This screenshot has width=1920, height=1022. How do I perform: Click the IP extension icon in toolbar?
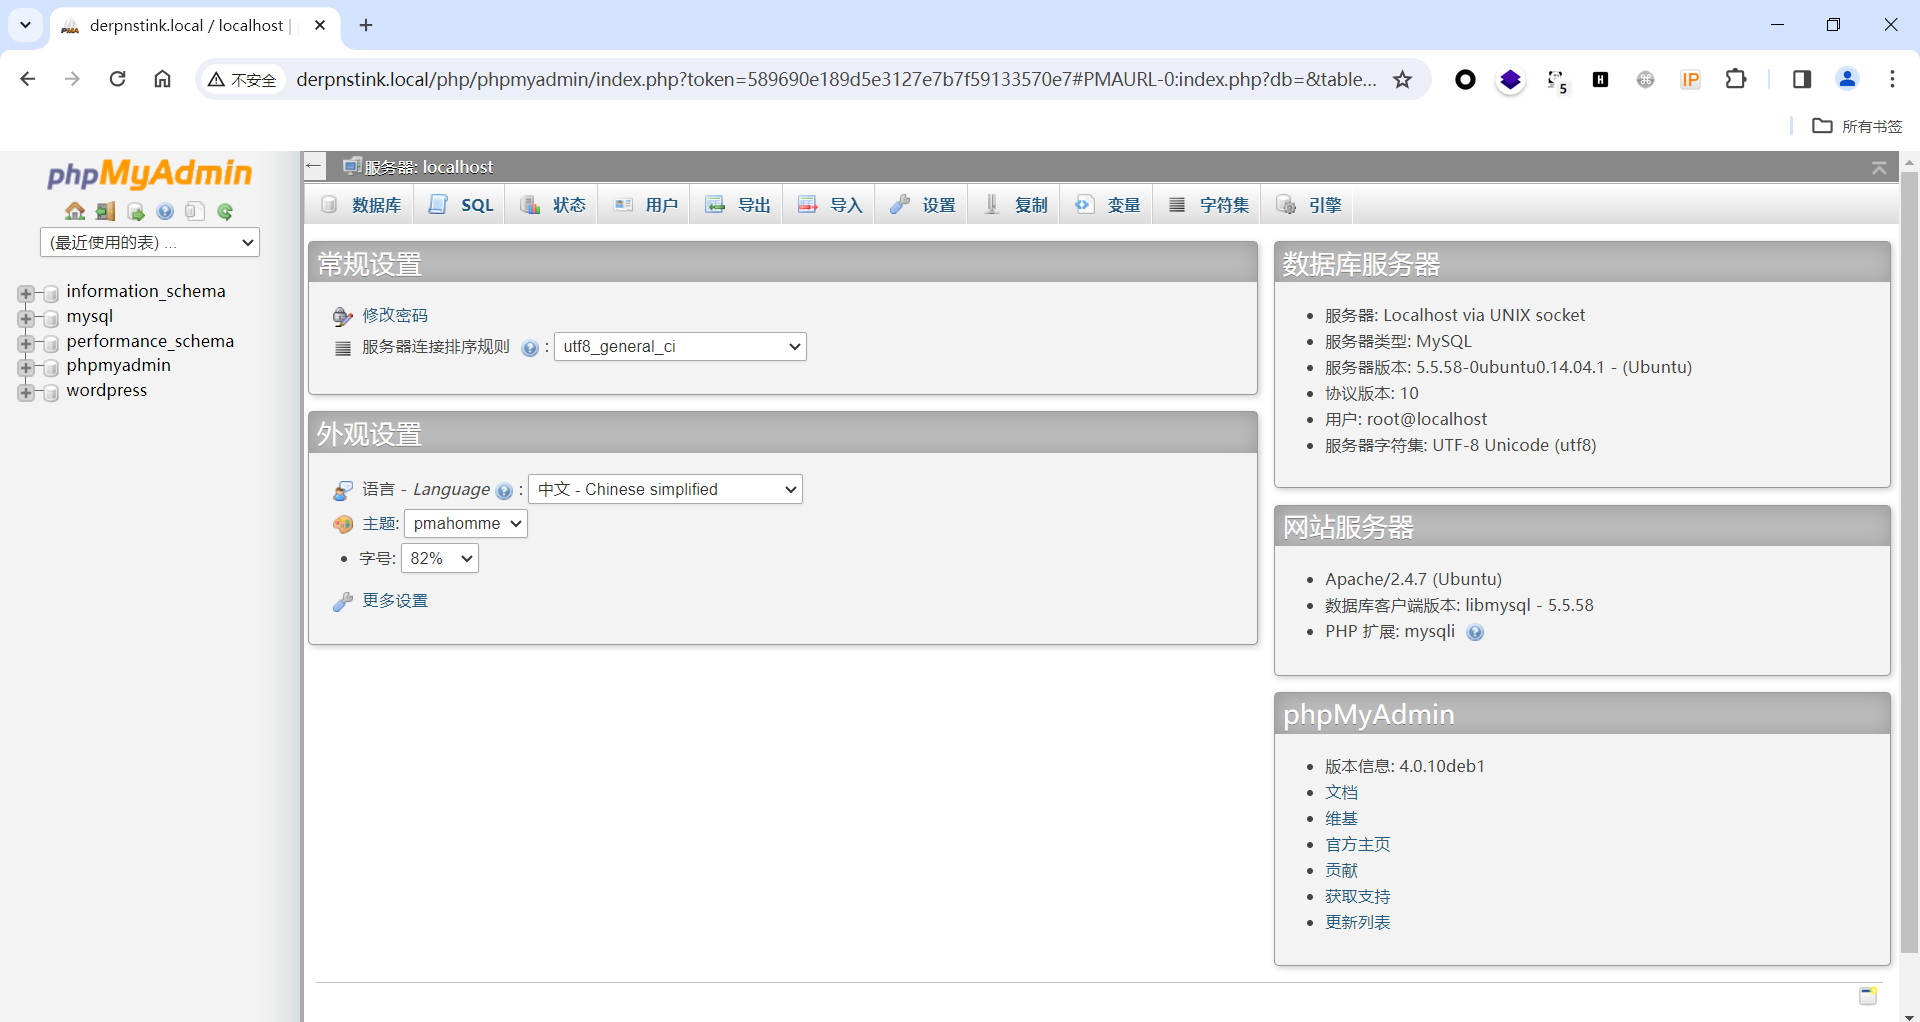click(1690, 79)
